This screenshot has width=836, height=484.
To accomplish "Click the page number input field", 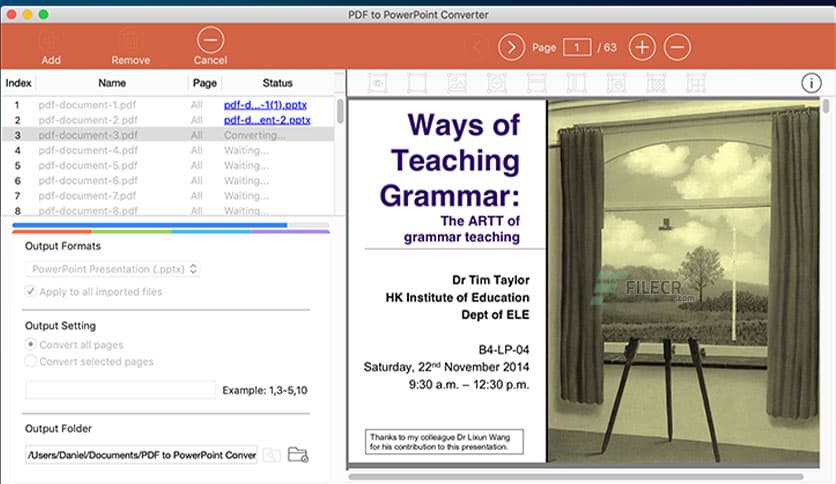I will (x=577, y=47).
